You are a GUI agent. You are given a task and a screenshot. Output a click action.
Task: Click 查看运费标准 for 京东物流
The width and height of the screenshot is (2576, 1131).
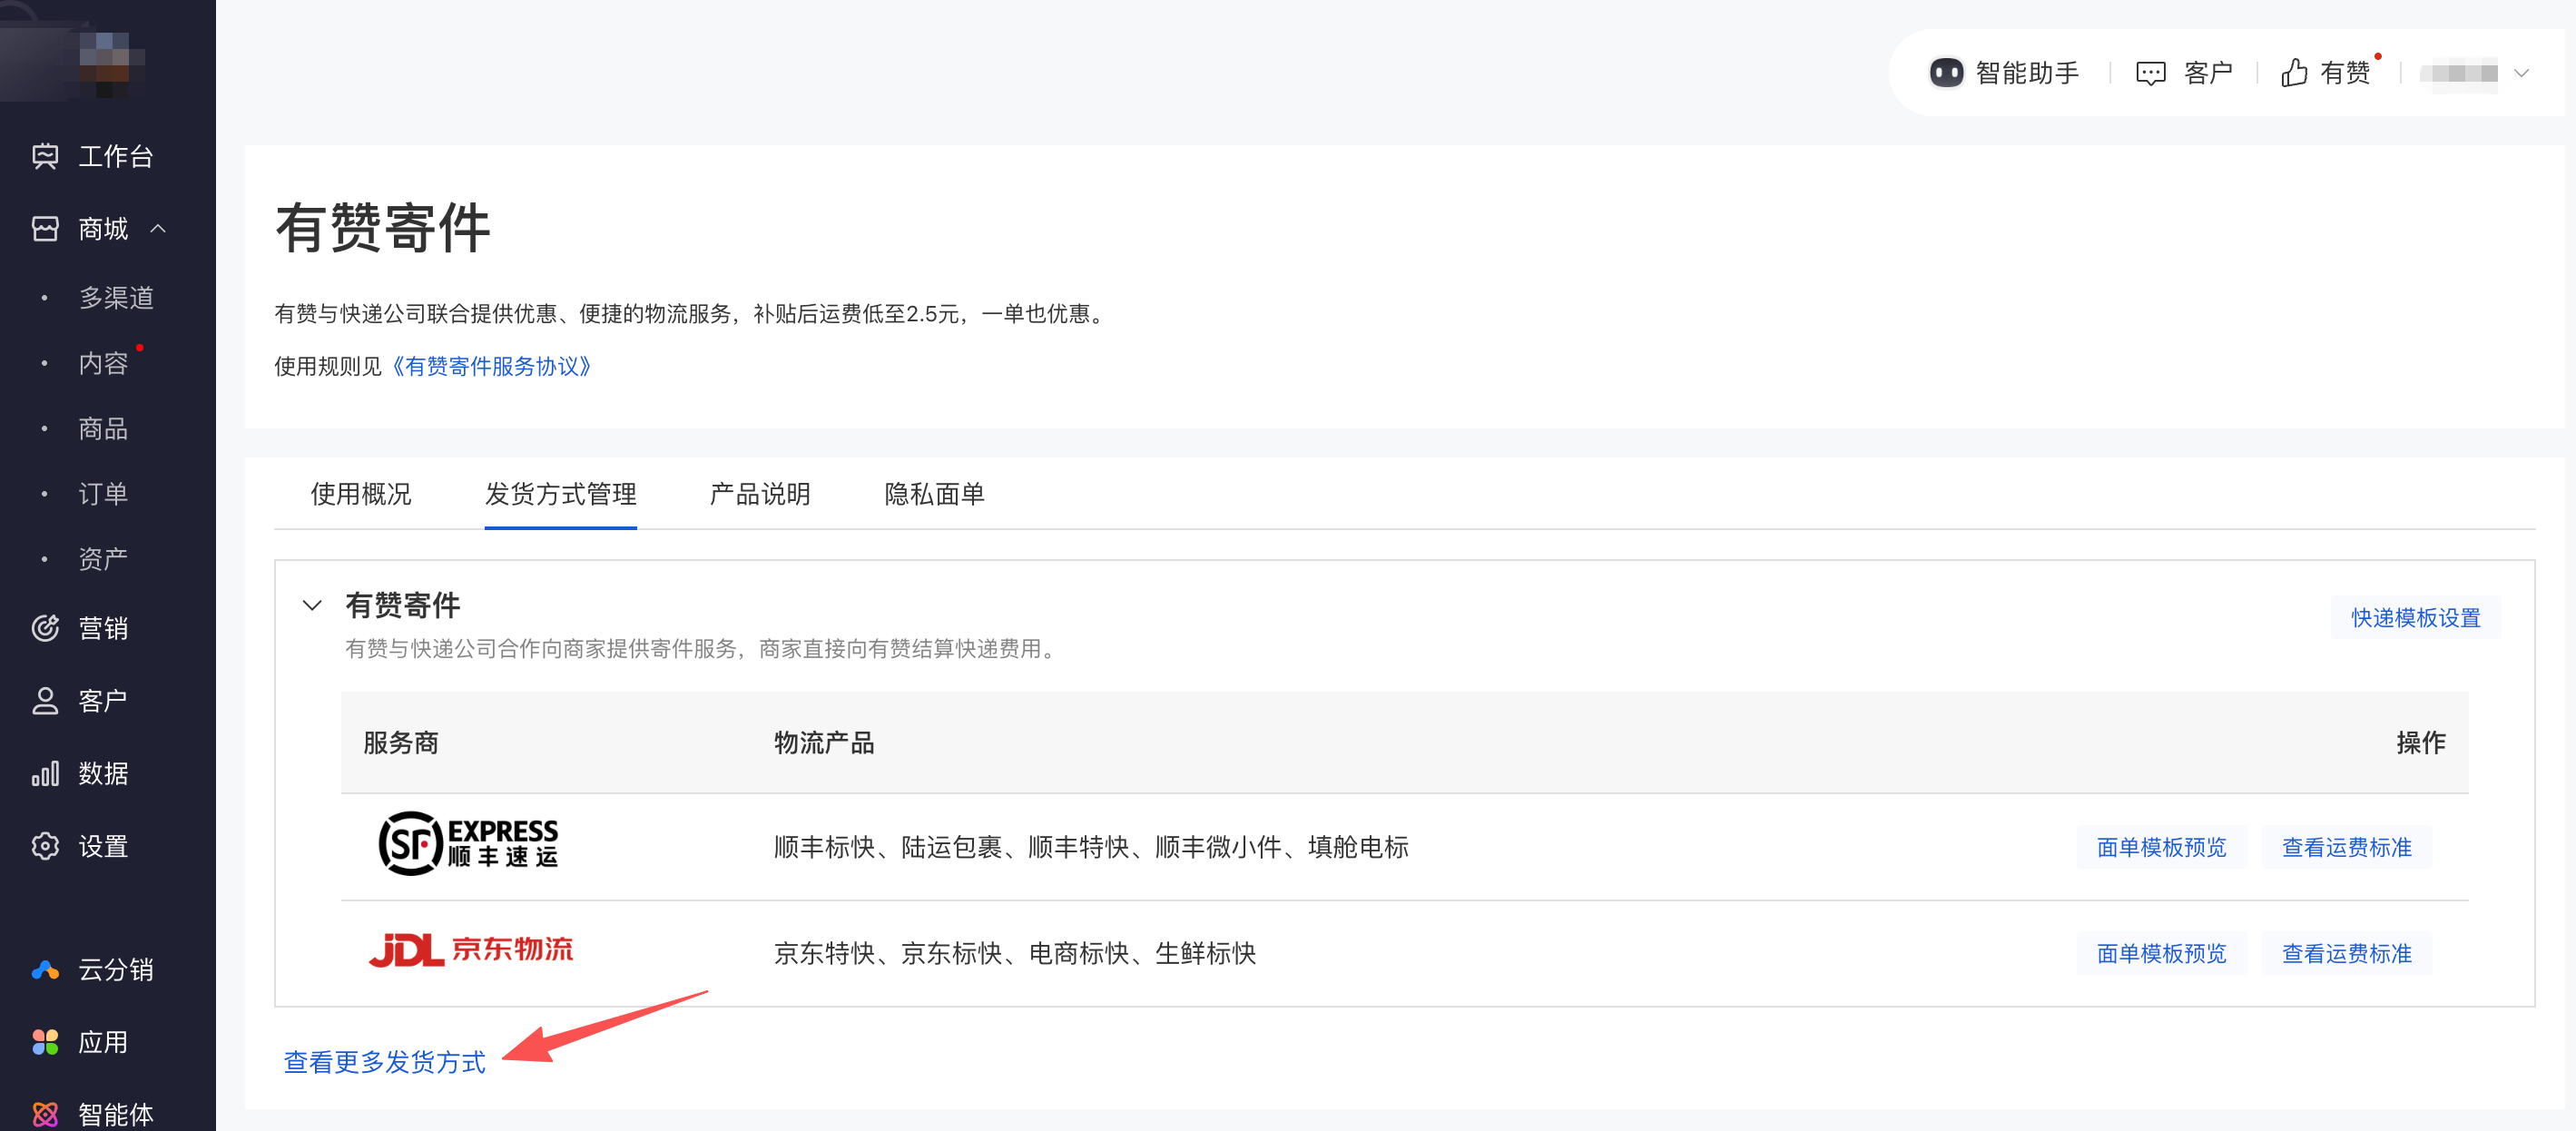click(2346, 954)
